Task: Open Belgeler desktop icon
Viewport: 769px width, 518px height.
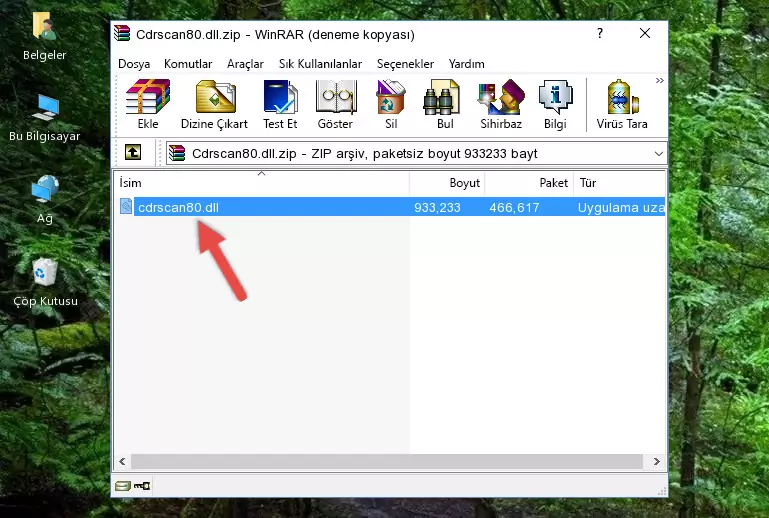Action: click(x=45, y=37)
